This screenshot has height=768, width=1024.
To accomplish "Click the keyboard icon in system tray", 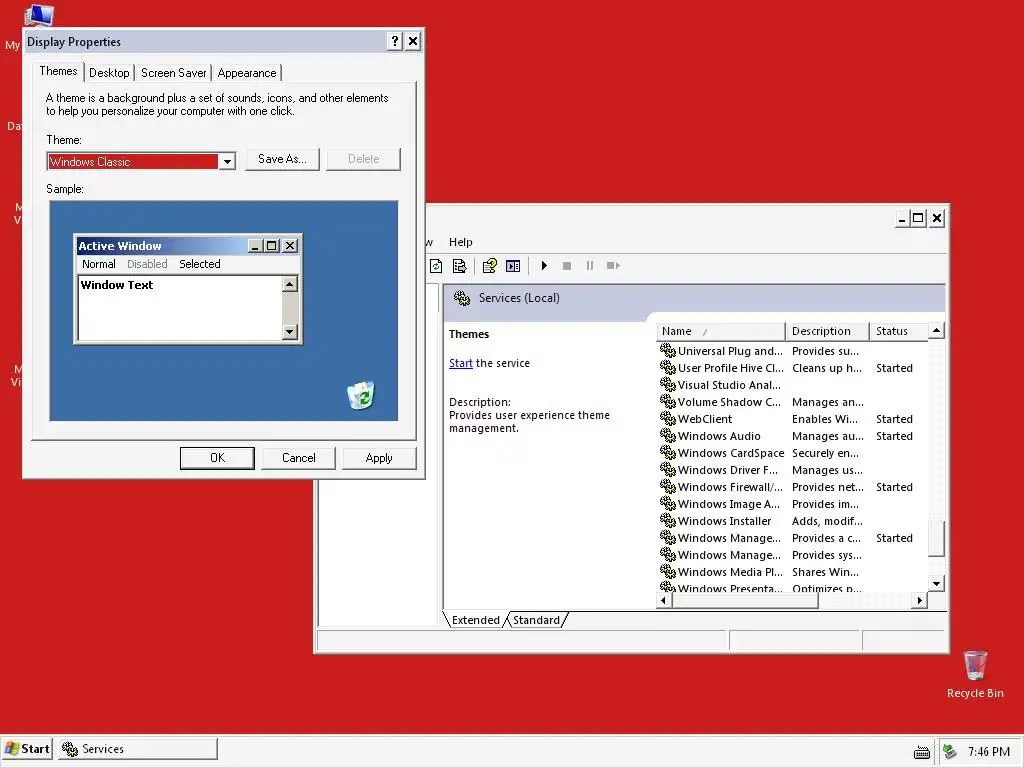I will tap(921, 752).
